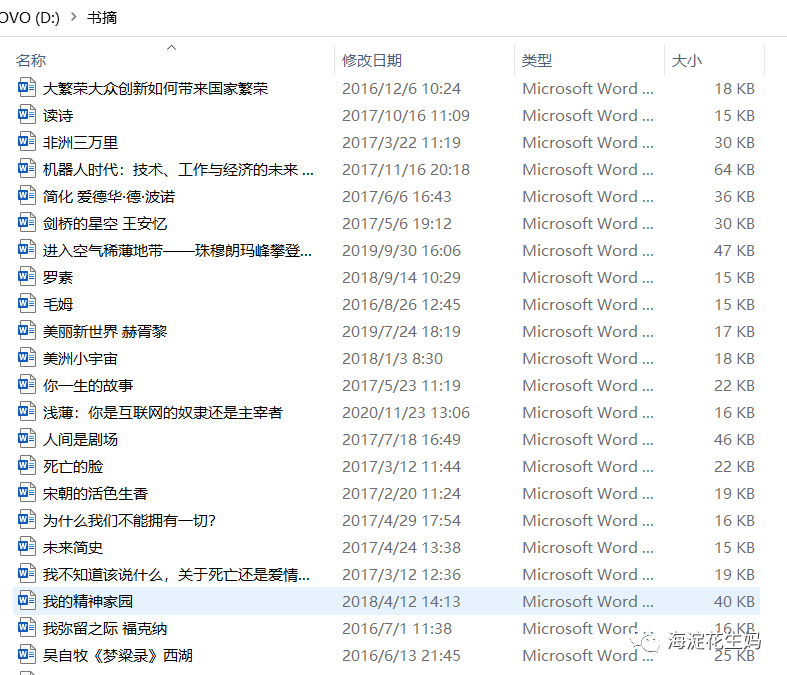Select file 简化 爱德华·德·波诺

(x=109, y=197)
